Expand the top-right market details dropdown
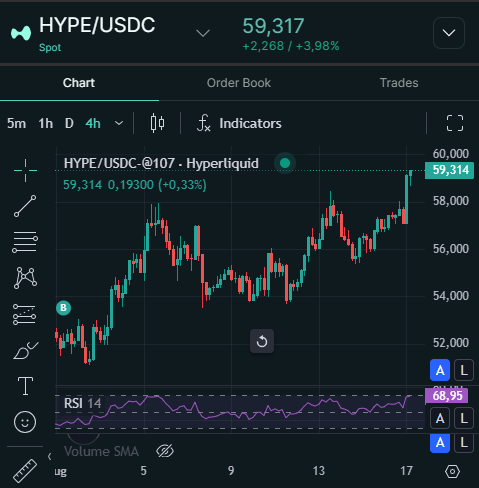Viewport: 479px width, 488px height. click(449, 33)
